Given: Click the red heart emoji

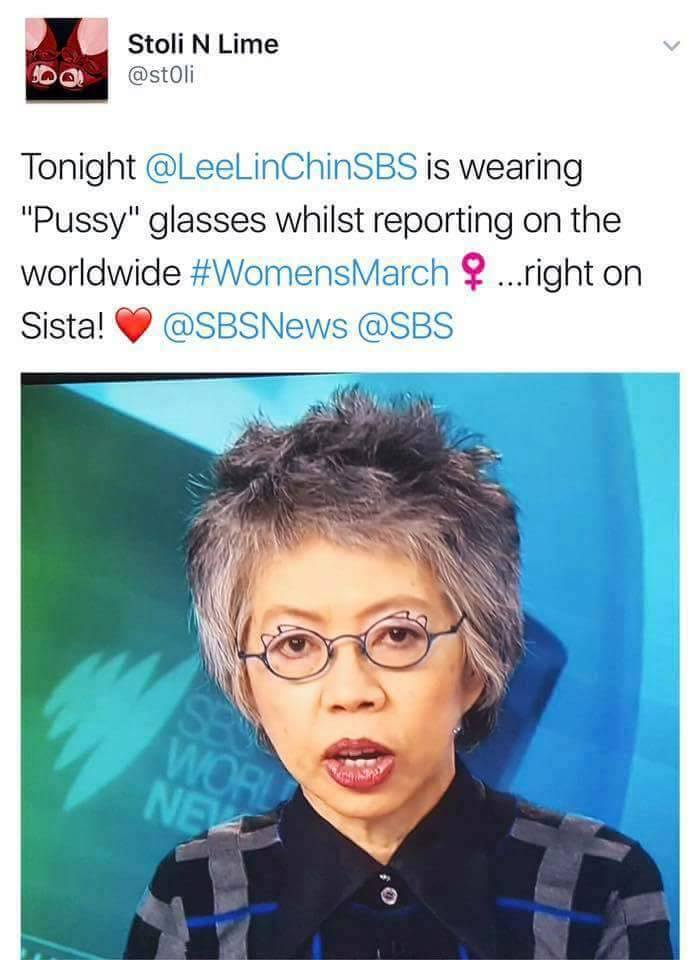Looking at the screenshot, I should click(x=133, y=325).
